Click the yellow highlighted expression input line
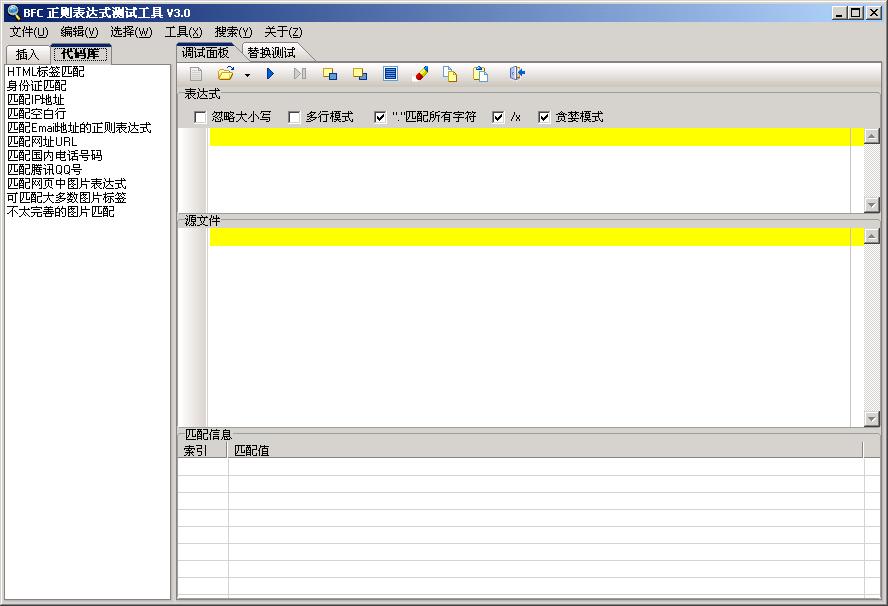Image resolution: width=888 pixels, height=606 pixels. pyautogui.click(x=530, y=137)
